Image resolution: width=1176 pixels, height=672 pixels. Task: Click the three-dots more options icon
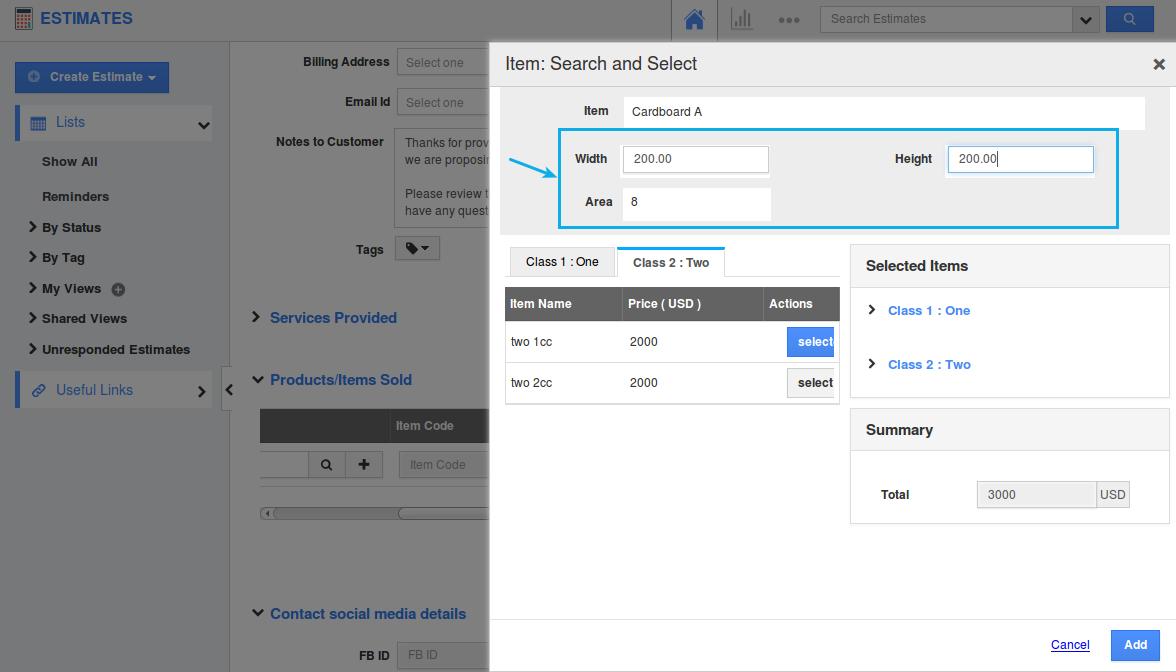click(789, 19)
